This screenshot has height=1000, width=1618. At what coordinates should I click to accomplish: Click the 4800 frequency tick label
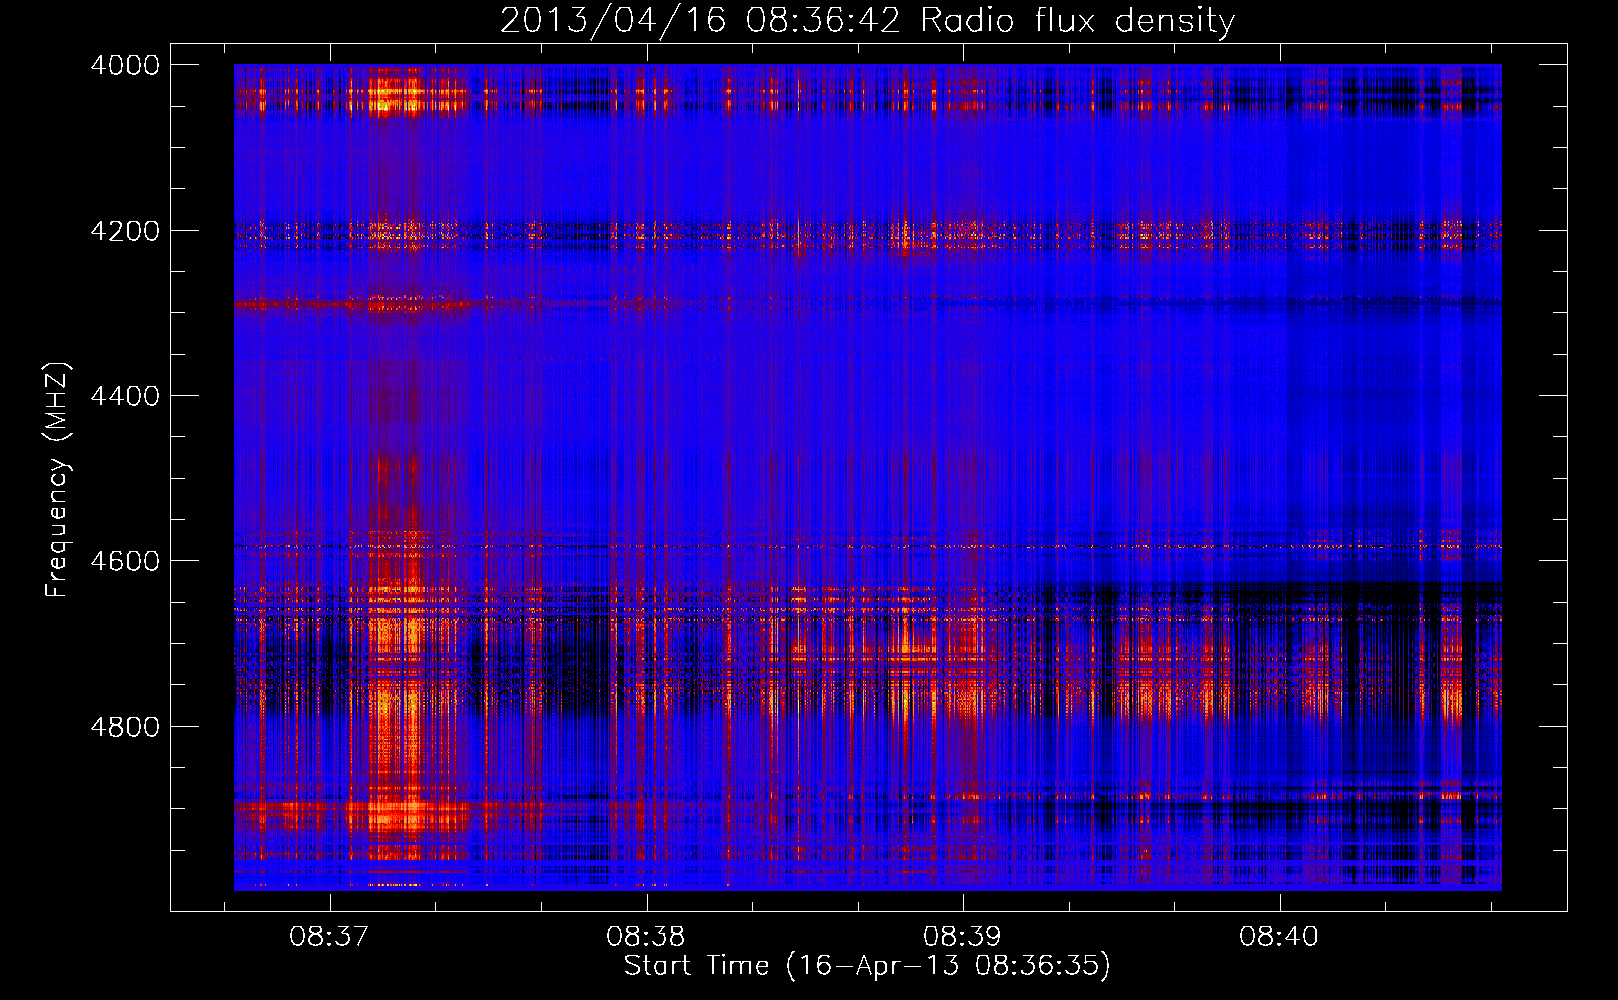125,726
